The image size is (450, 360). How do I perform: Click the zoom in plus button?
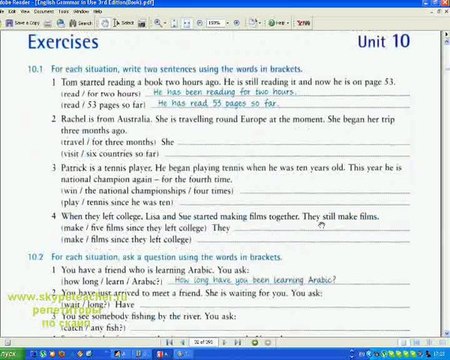click(x=236, y=23)
